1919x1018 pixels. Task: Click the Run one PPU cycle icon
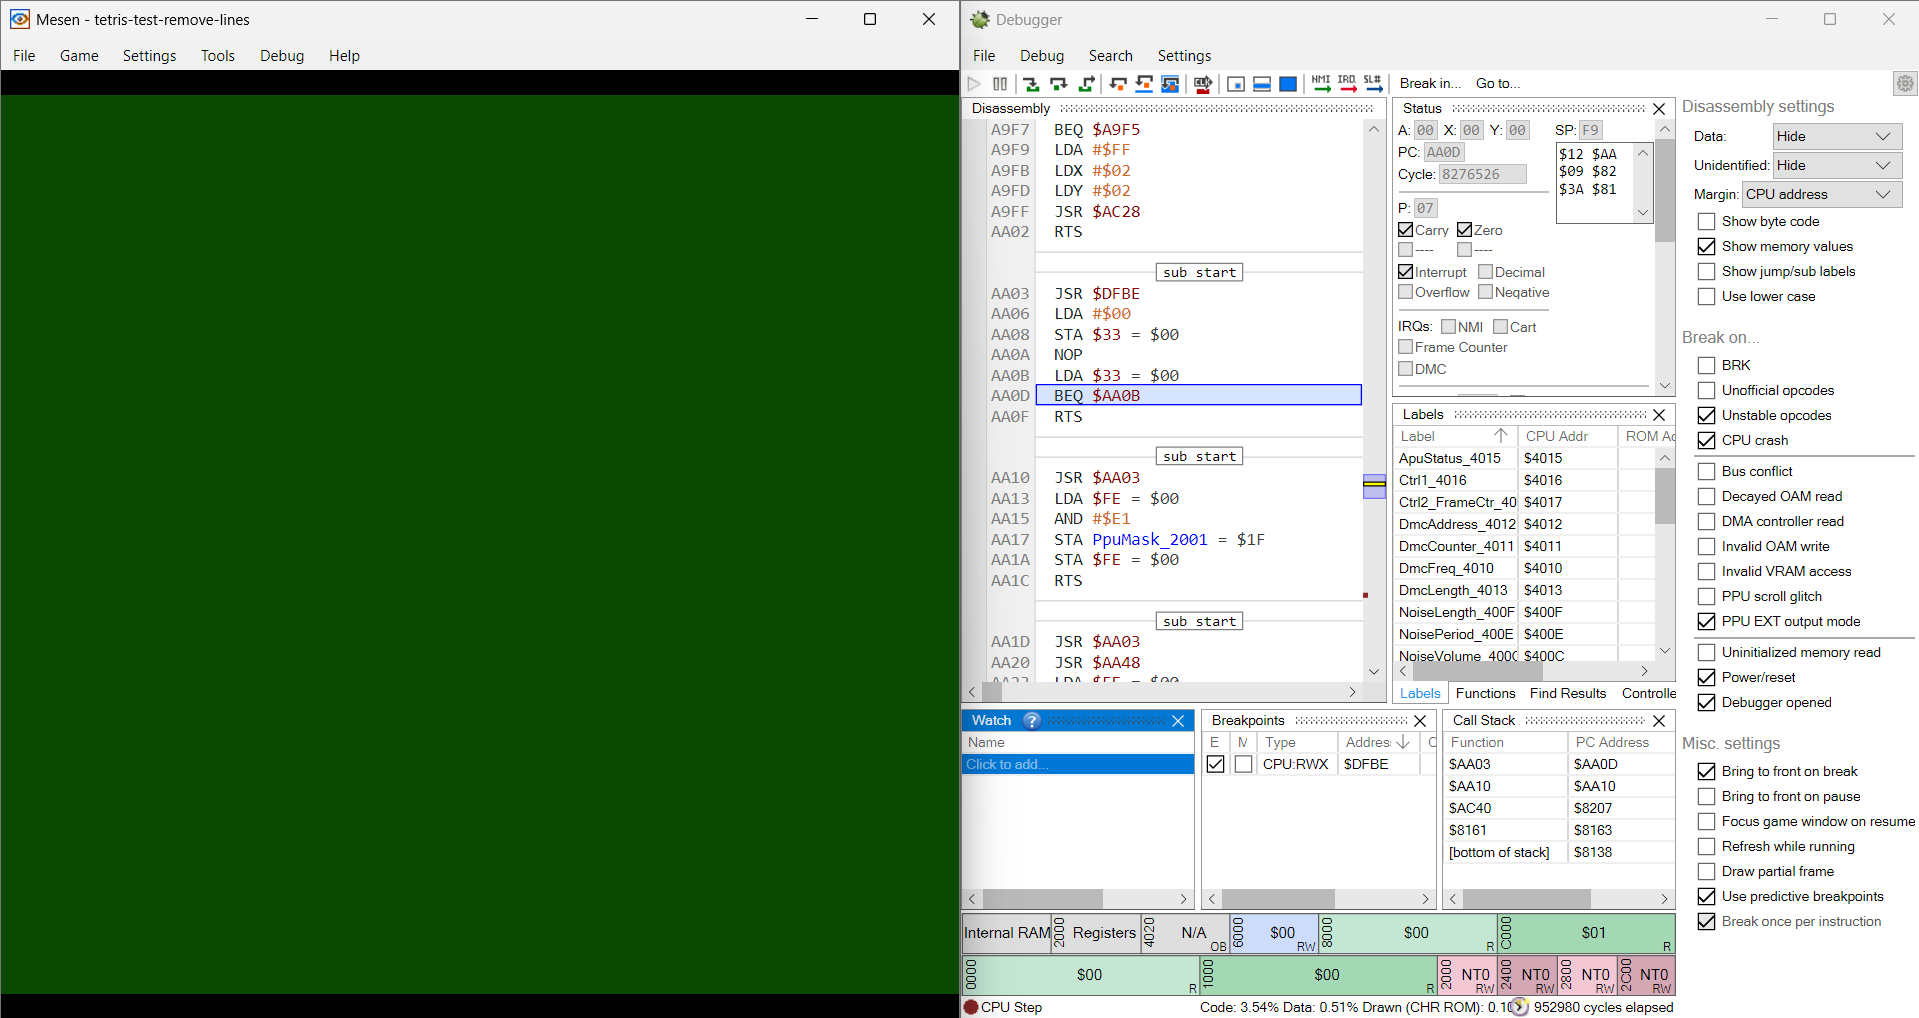[1236, 84]
